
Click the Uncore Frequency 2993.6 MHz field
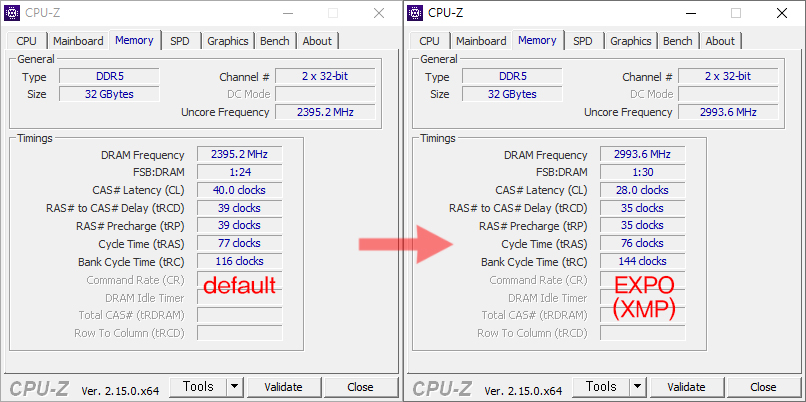(728, 112)
